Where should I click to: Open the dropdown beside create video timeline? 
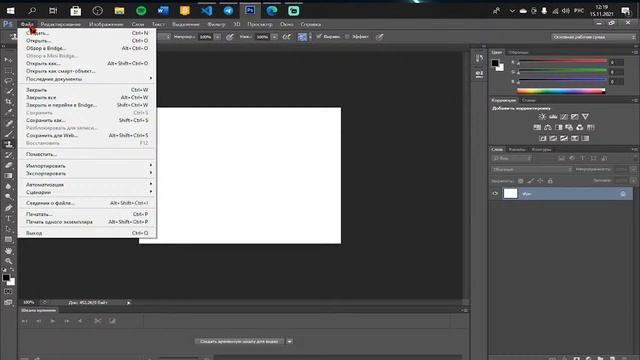289,341
